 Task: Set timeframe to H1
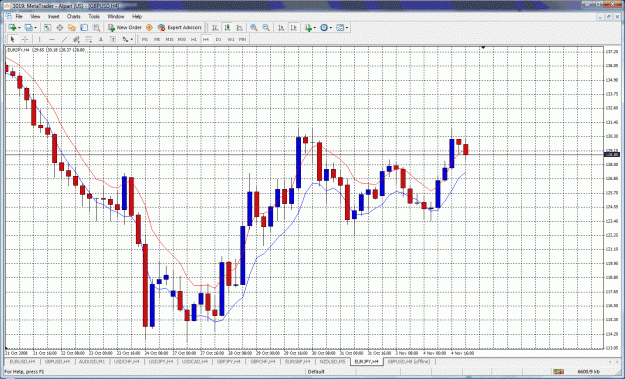[x=194, y=39]
